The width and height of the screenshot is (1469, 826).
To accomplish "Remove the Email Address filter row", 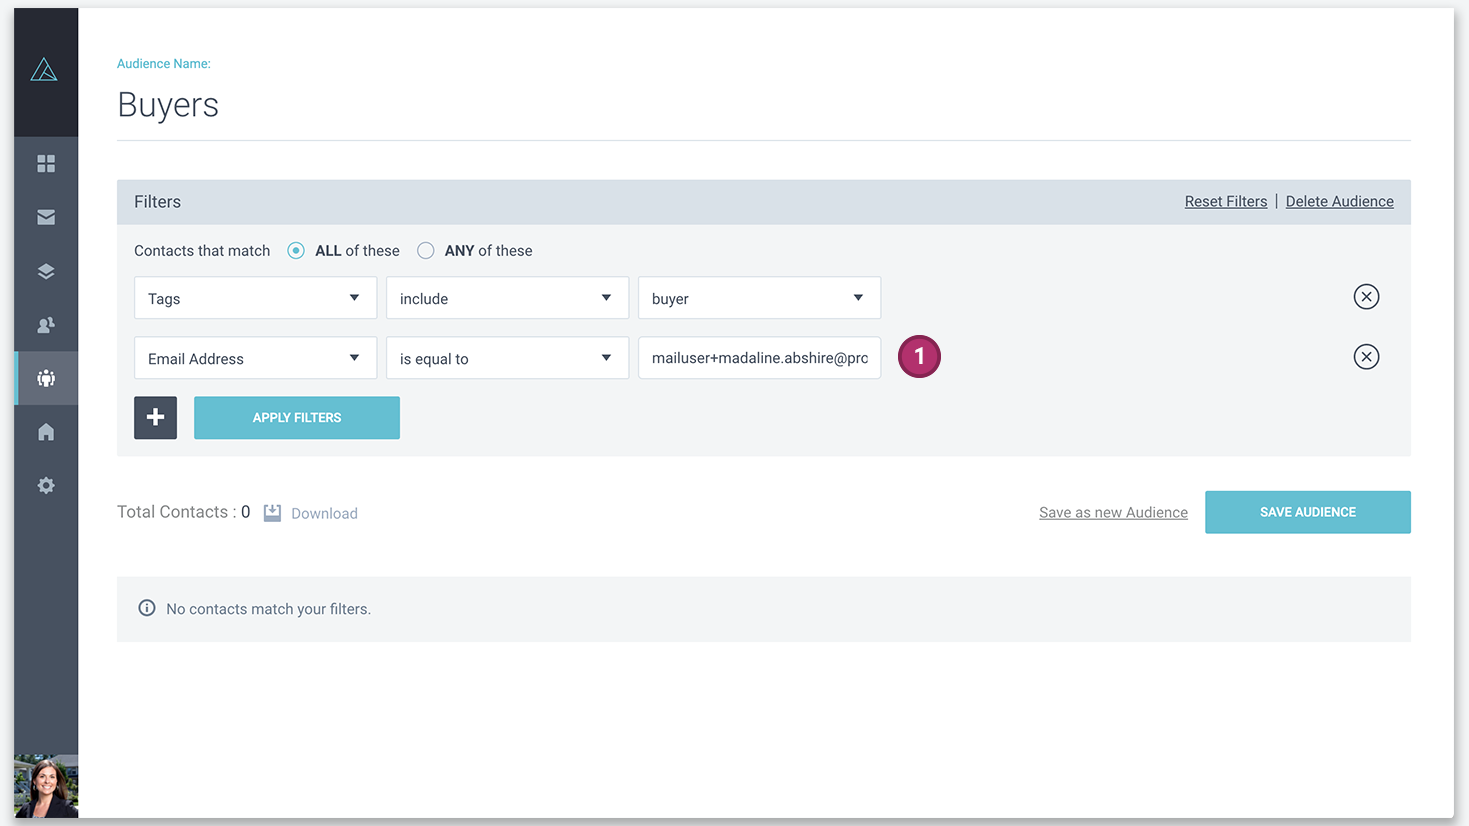I will pos(1366,357).
